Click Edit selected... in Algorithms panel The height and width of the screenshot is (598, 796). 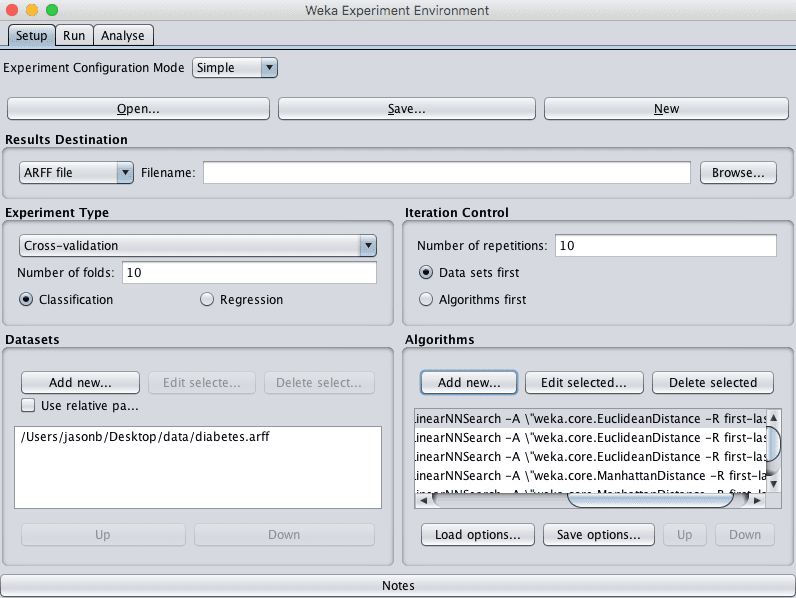tap(584, 383)
